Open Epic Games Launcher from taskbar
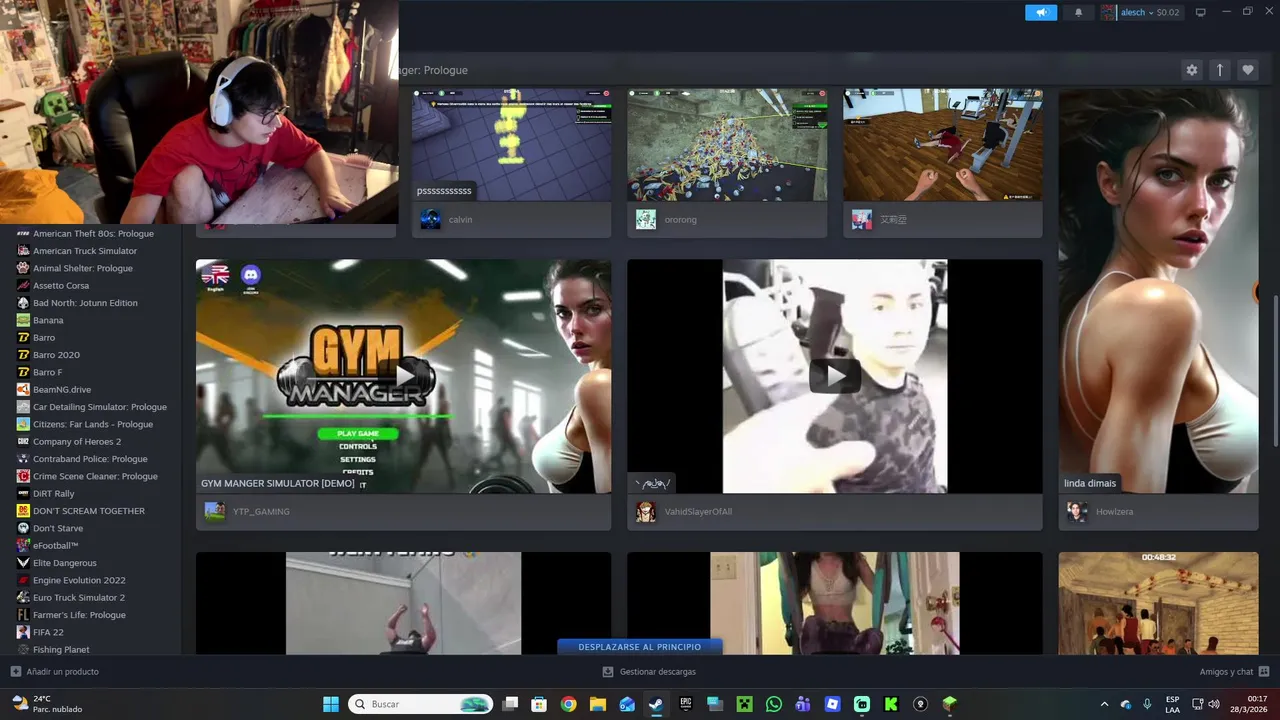1280x720 pixels. tap(685, 704)
